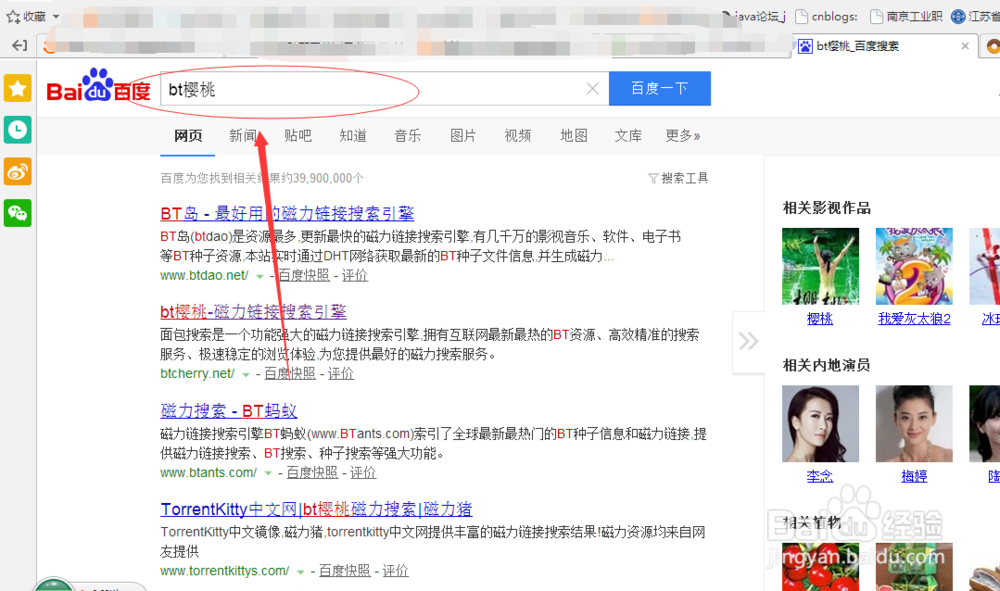The height and width of the screenshot is (591, 1000).
Task: Open 百度快照 for www.torrentkittys.com result
Action: 344,571
